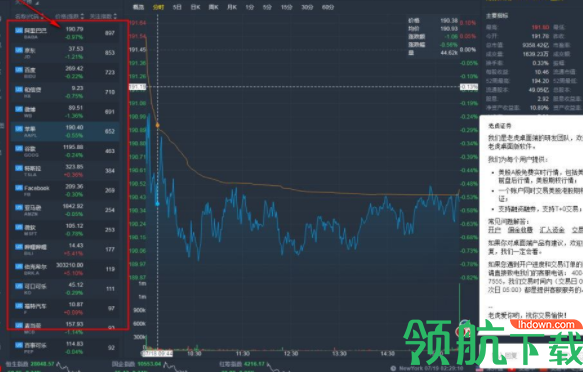Switch to the 15分 minute chart
Screen dimensions: 583x372
click(x=286, y=7)
